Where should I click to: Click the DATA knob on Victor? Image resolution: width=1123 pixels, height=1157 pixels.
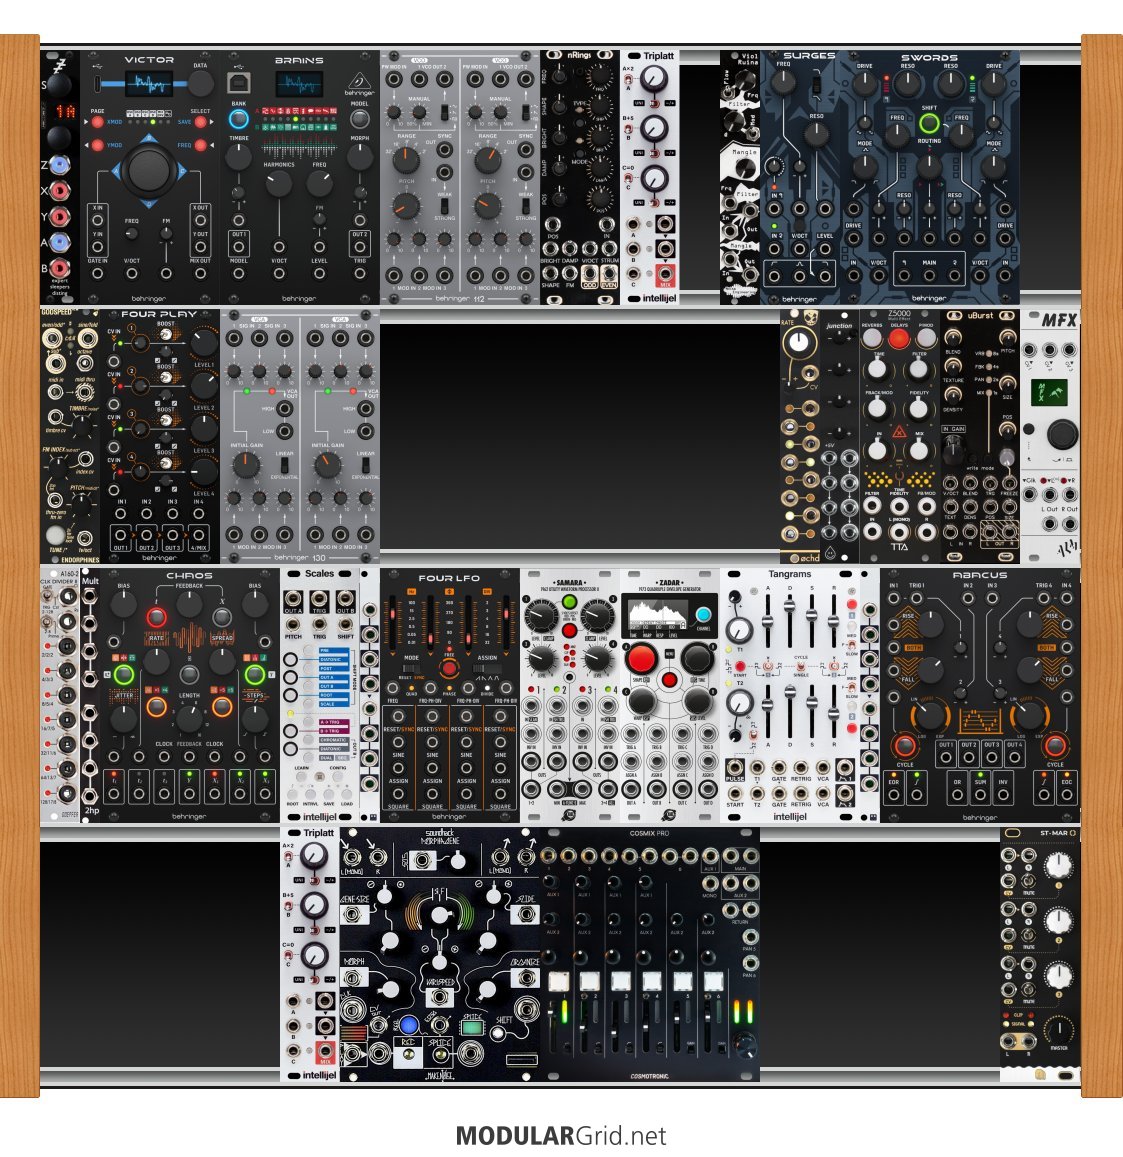[x=200, y=85]
